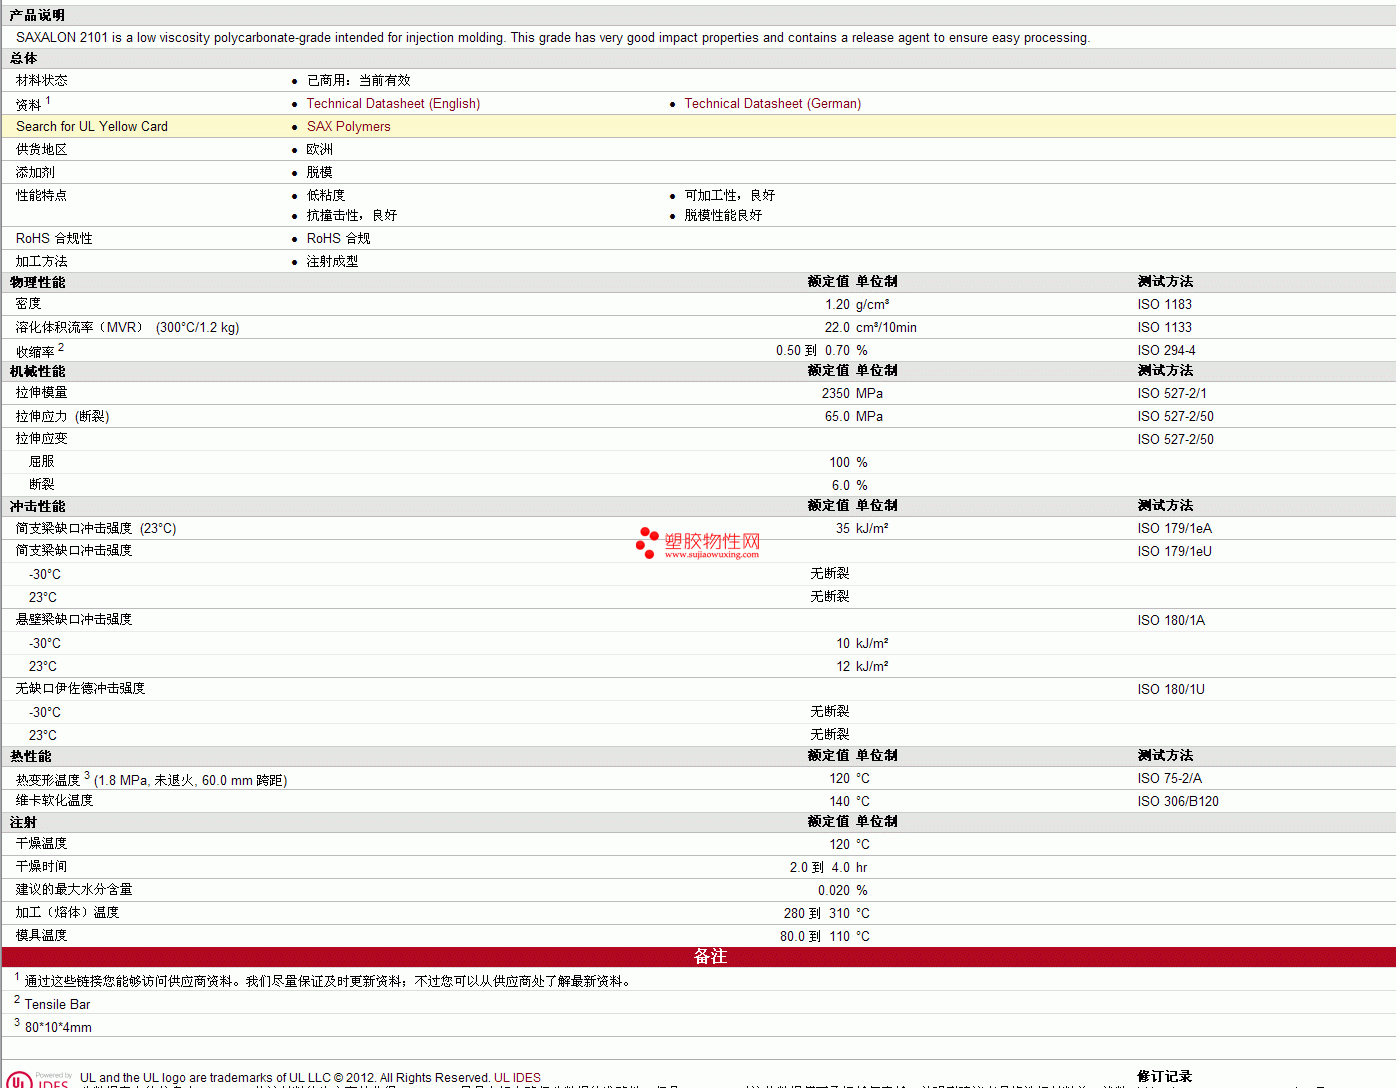Viewport: 1396px width, 1088px height.
Task: Click the ISO 1133 test method
Action: 1164,327
